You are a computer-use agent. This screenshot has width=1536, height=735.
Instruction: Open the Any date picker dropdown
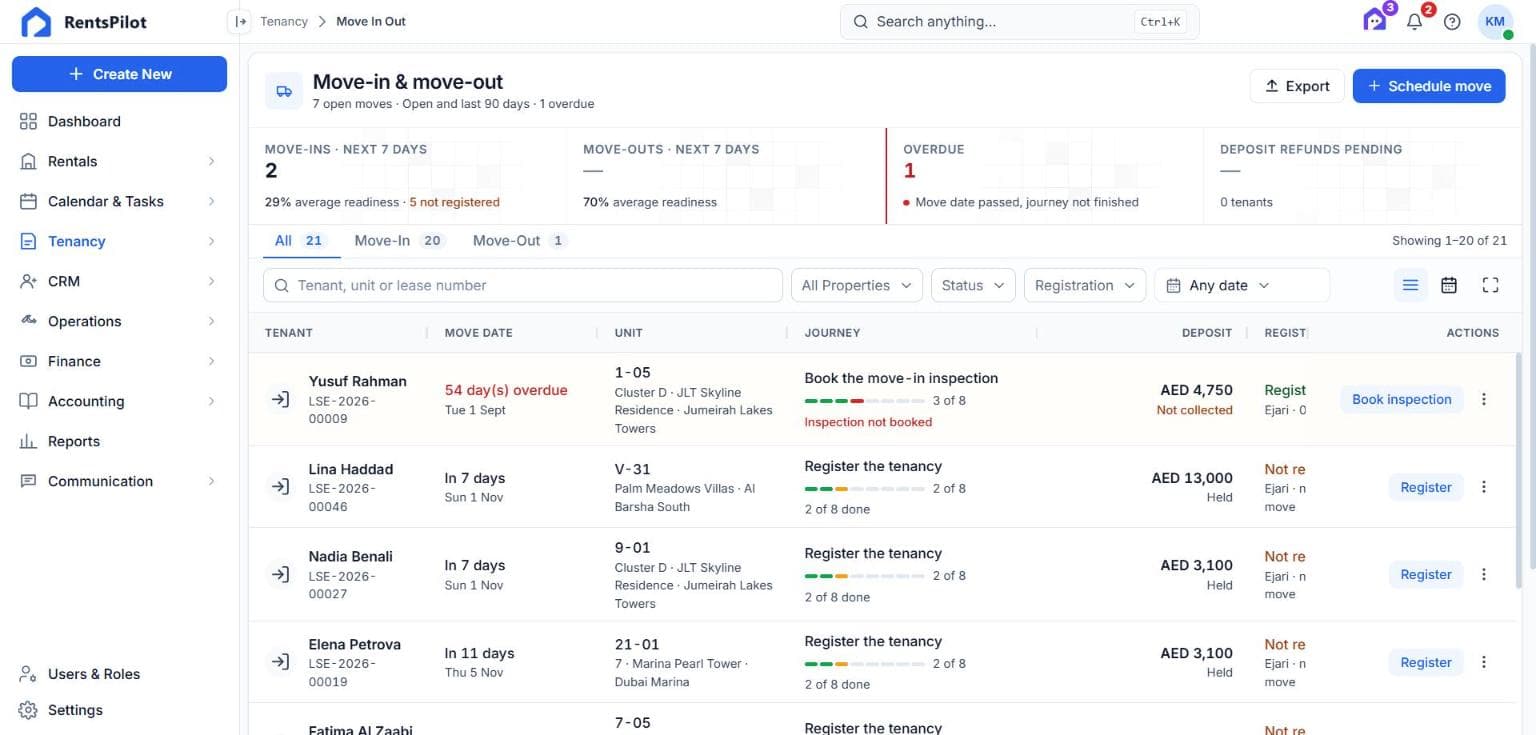(x=1242, y=285)
